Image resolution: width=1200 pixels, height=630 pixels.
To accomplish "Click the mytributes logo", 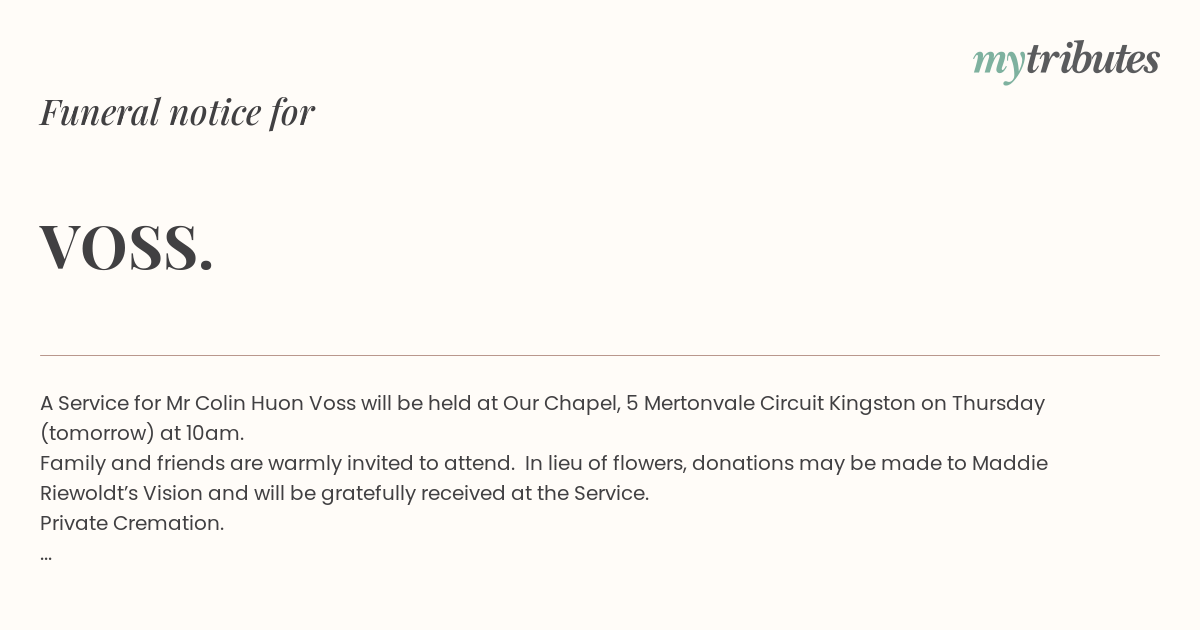I will (x=1066, y=61).
